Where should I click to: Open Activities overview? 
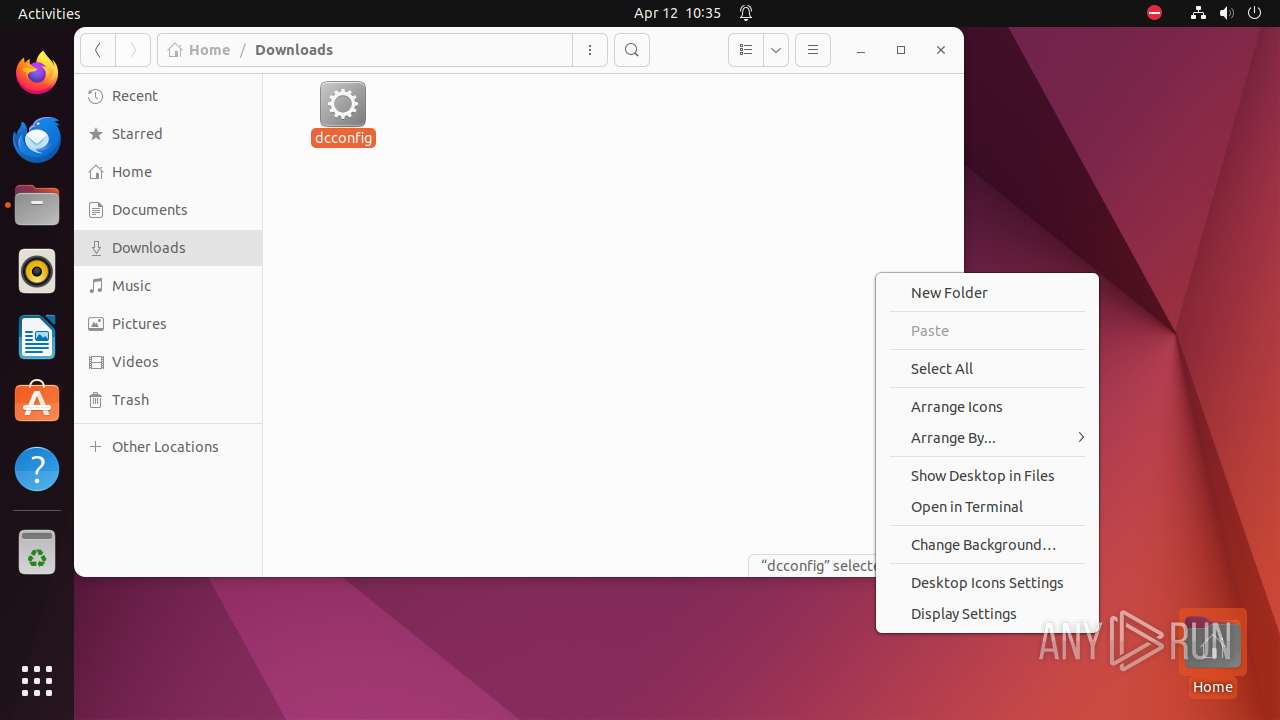[x=49, y=13]
